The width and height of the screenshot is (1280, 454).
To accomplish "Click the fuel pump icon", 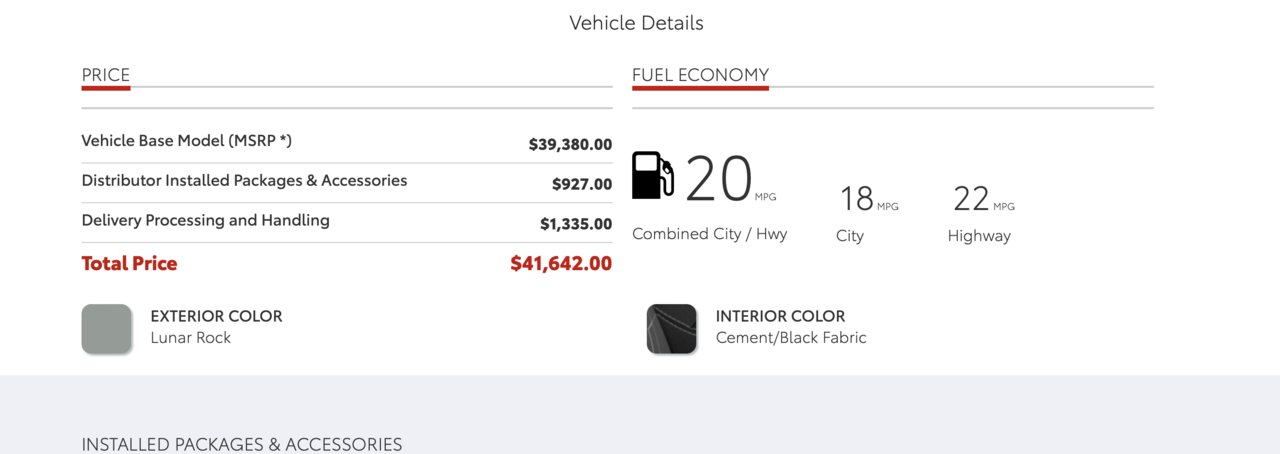I will pyautogui.click(x=653, y=175).
